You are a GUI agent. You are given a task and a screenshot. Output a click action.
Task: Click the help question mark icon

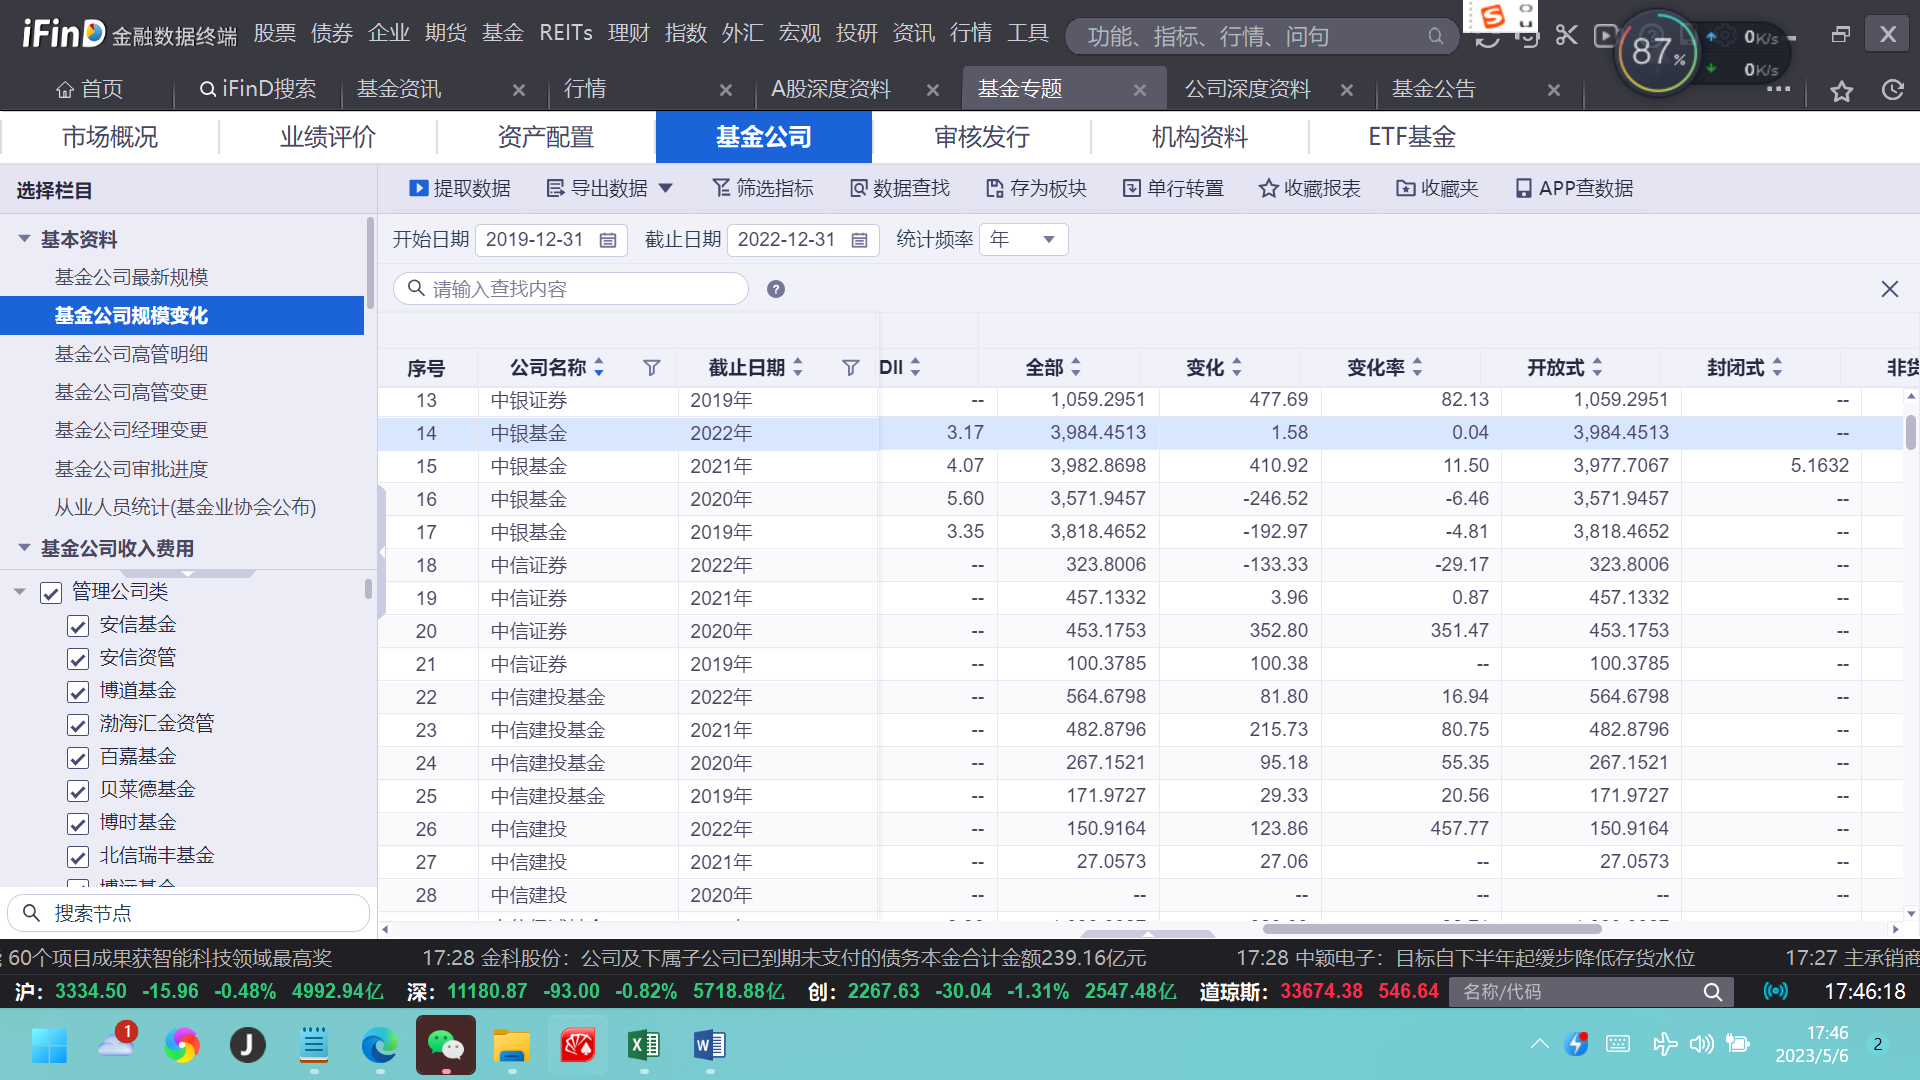coord(775,289)
